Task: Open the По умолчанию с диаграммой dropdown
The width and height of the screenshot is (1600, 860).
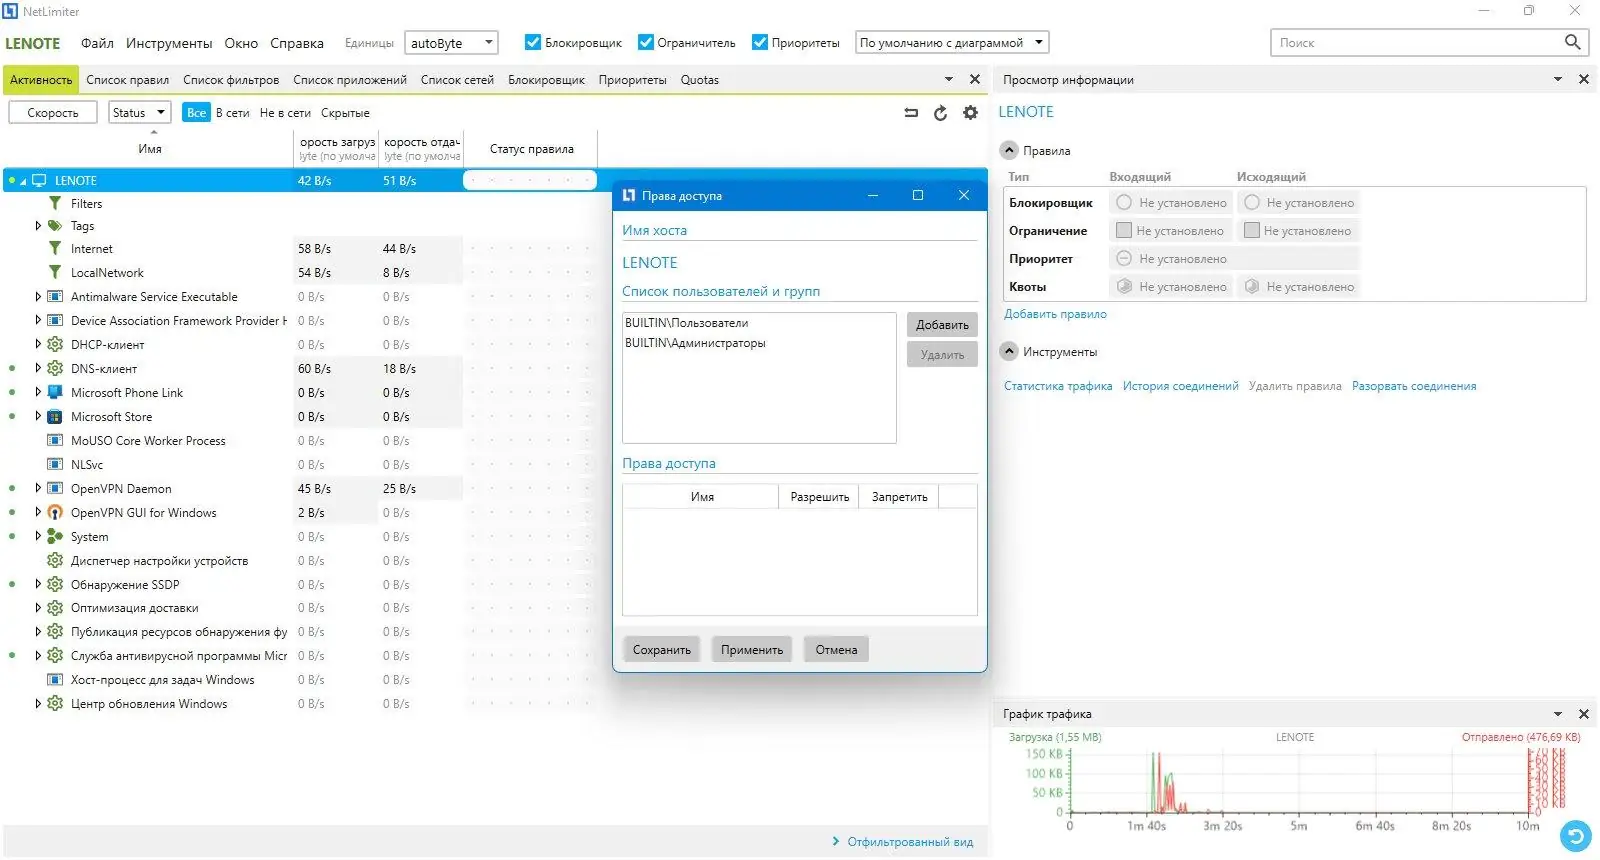Action: pos(952,43)
